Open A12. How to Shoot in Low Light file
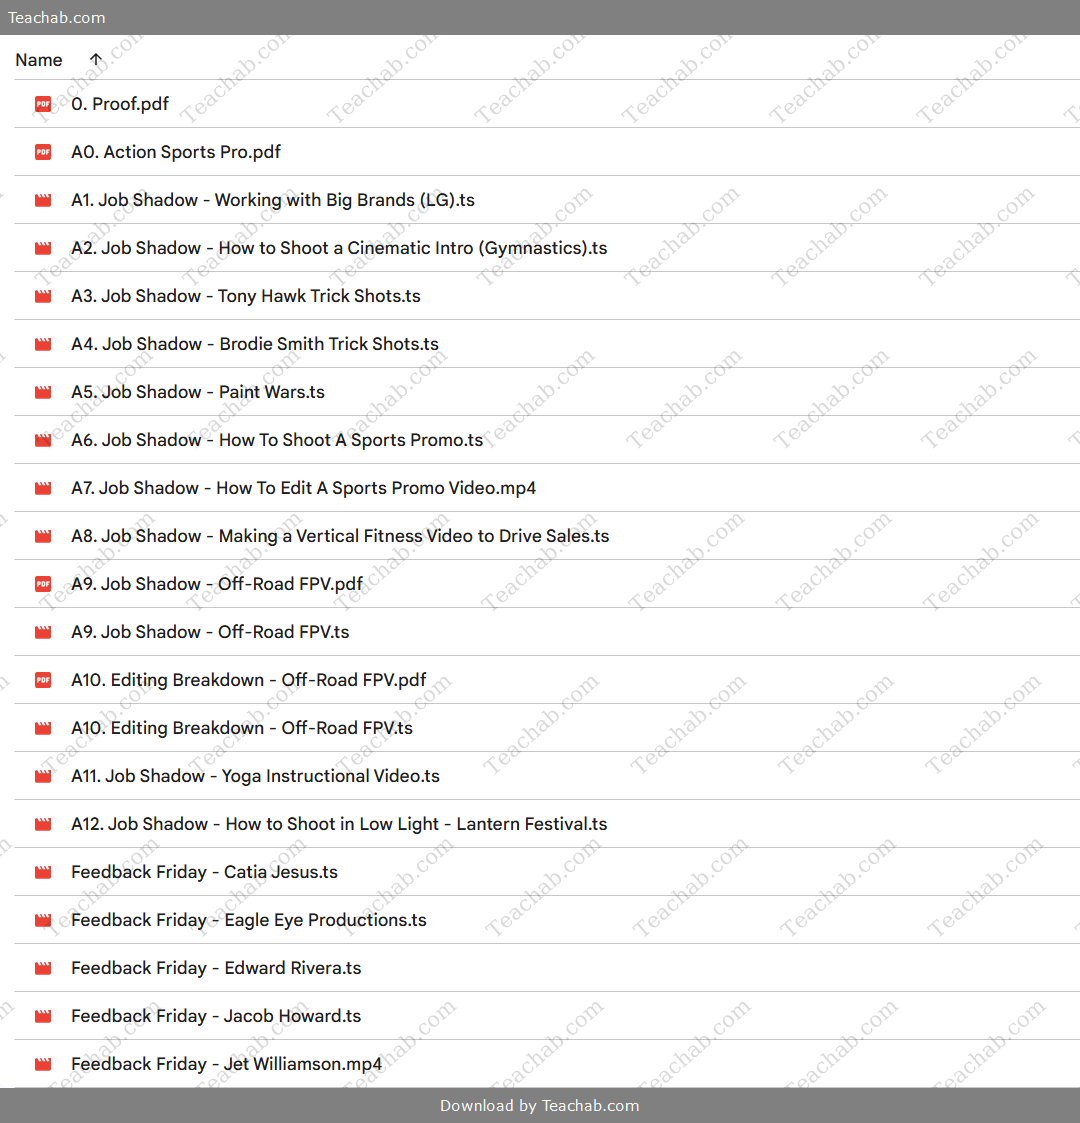This screenshot has width=1080, height=1123. coord(339,824)
